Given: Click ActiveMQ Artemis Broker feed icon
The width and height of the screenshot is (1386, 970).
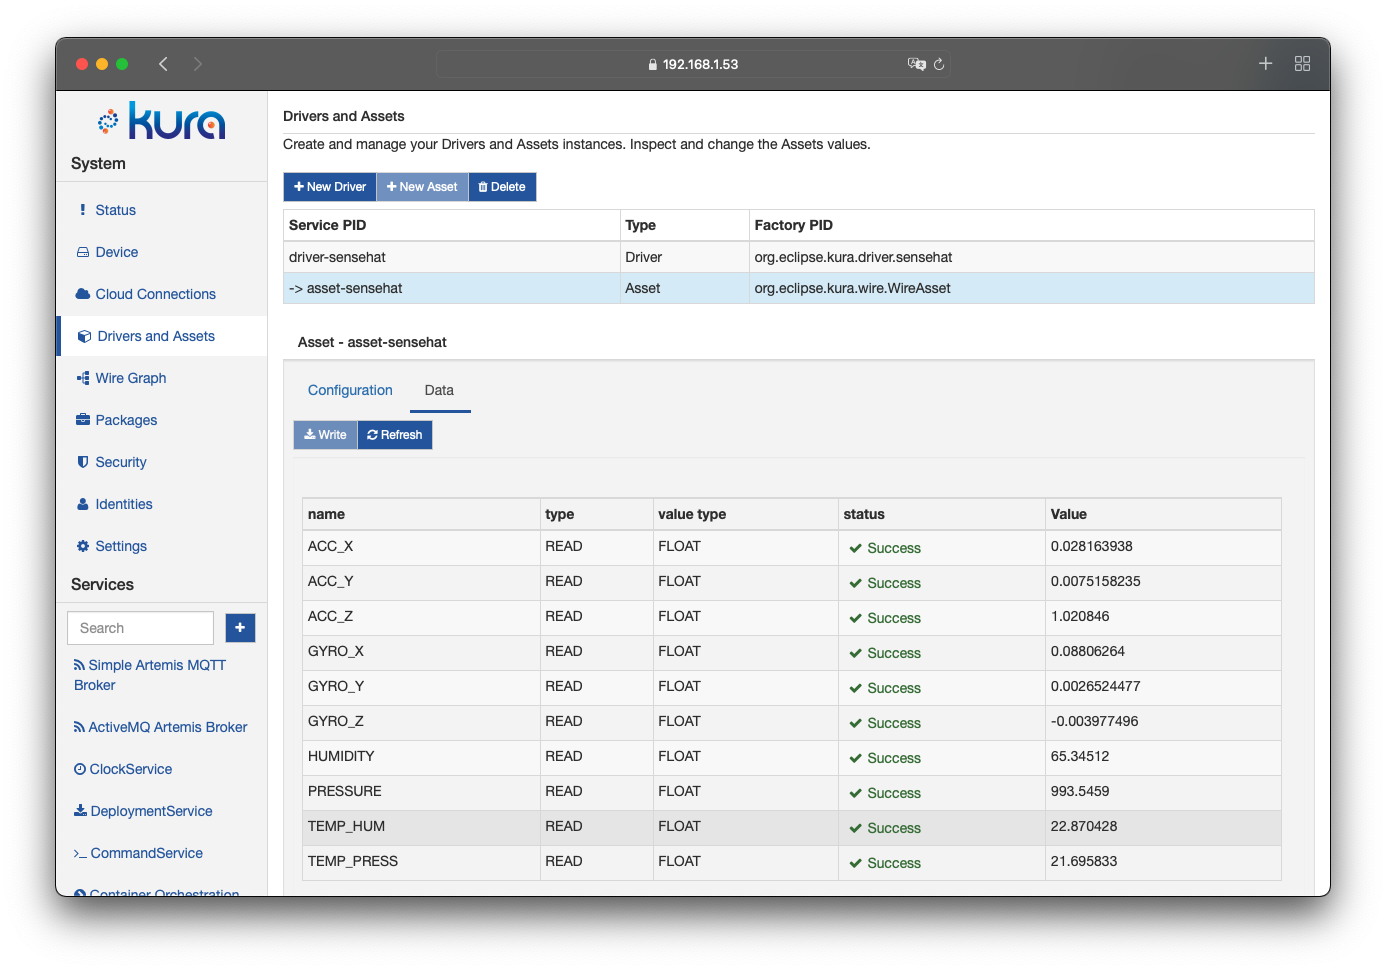Looking at the screenshot, I should point(79,727).
